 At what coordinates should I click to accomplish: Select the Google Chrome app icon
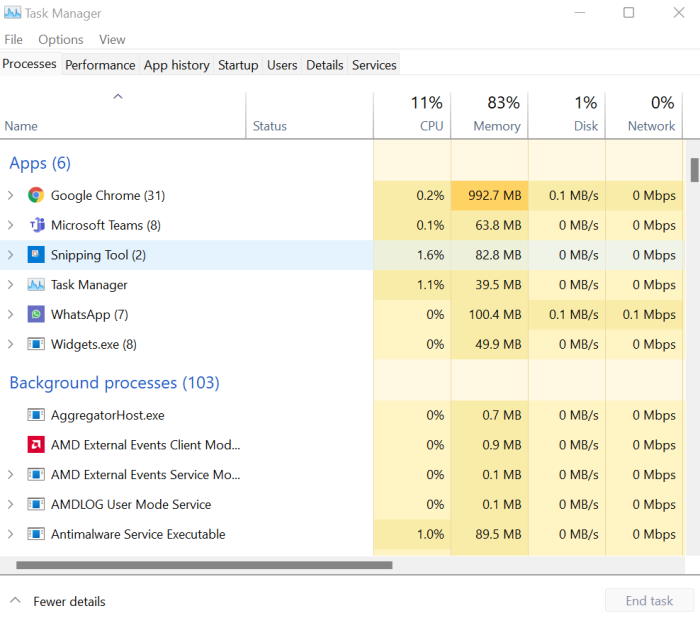[36, 195]
